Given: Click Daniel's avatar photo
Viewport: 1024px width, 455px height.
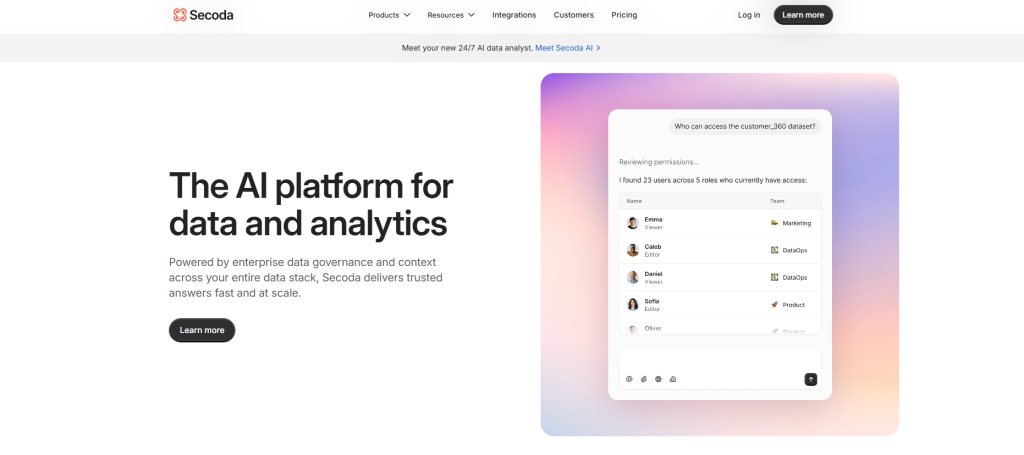Looking at the screenshot, I should [633, 277].
